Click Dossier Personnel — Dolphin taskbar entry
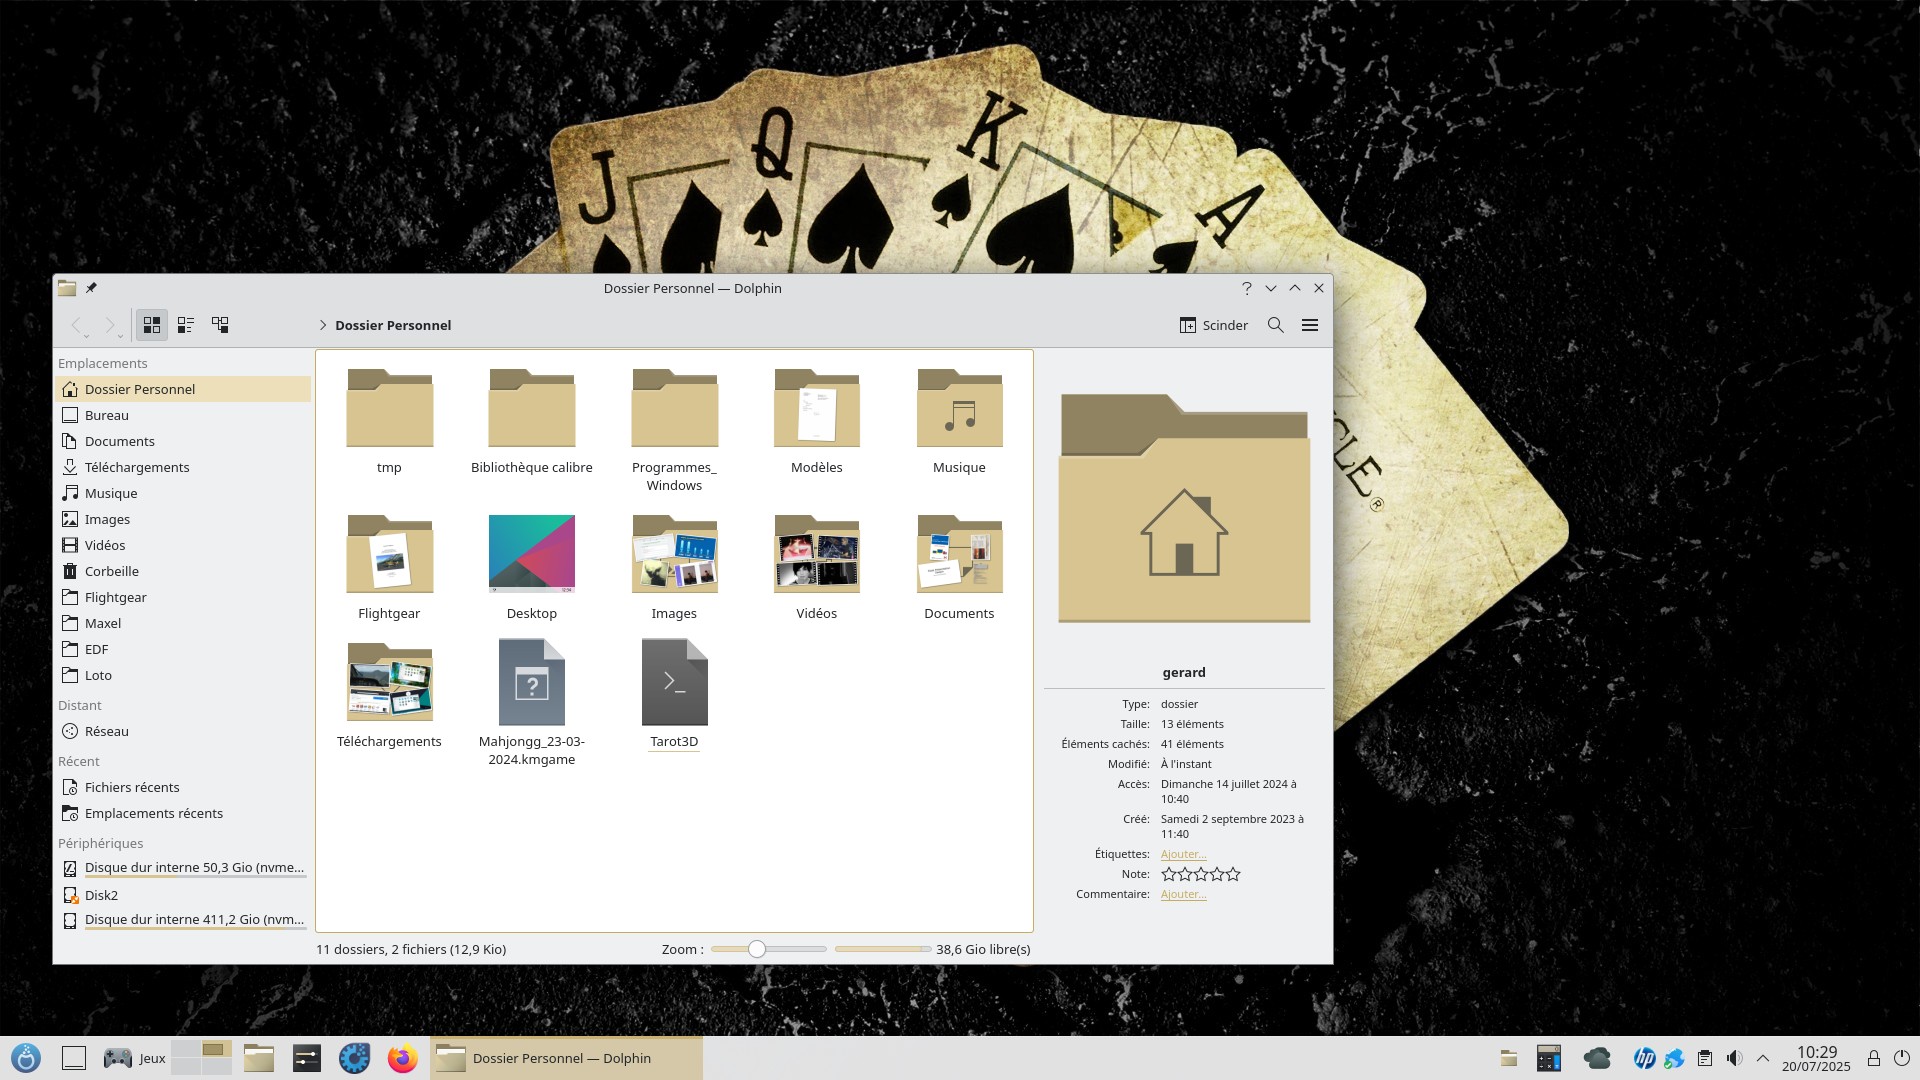 pyautogui.click(x=566, y=1058)
